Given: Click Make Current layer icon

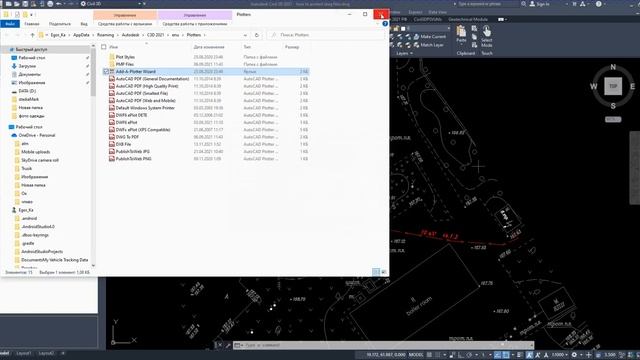Looking at the screenshot, I should (x=416, y=37).
